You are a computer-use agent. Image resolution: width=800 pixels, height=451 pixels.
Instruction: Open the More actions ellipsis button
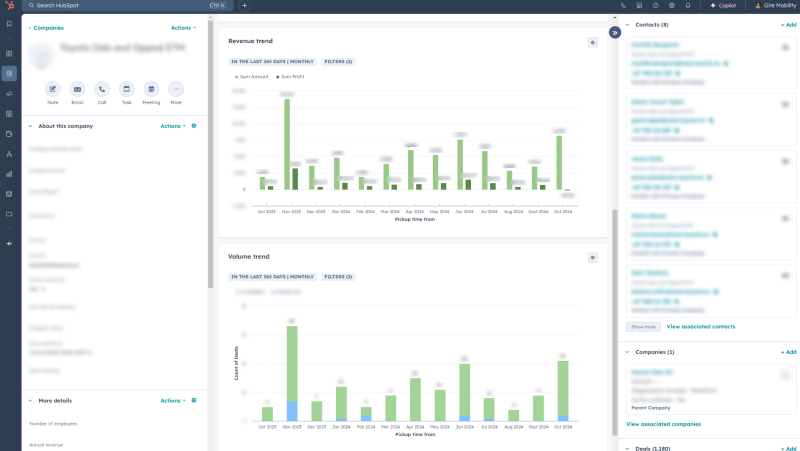click(176, 89)
